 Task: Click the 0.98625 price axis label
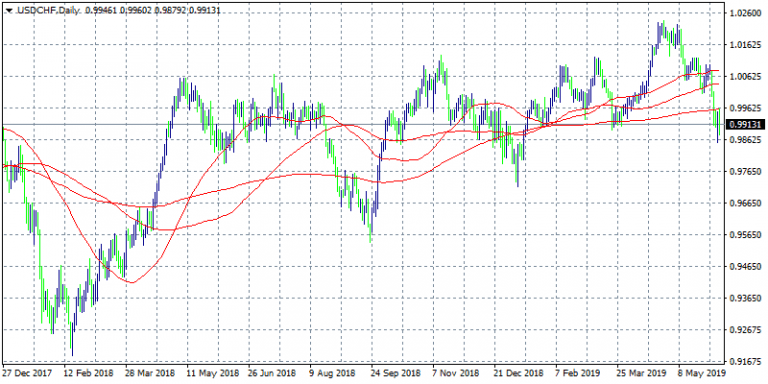click(745, 140)
